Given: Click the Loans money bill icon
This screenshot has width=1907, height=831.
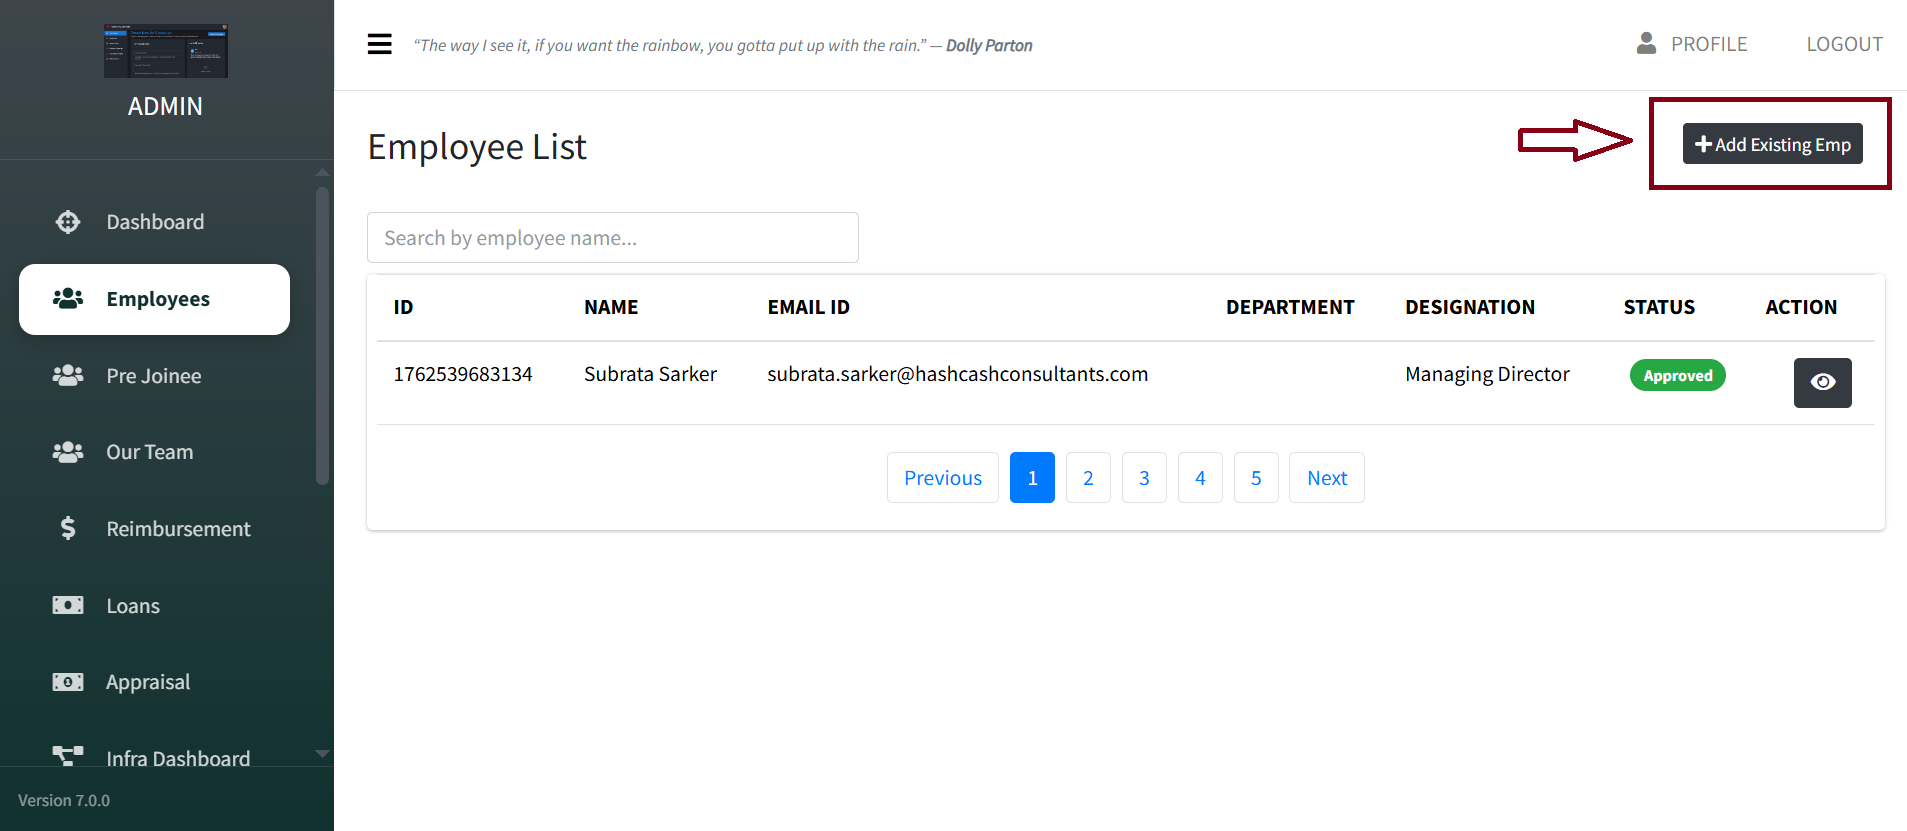Looking at the screenshot, I should [68, 605].
